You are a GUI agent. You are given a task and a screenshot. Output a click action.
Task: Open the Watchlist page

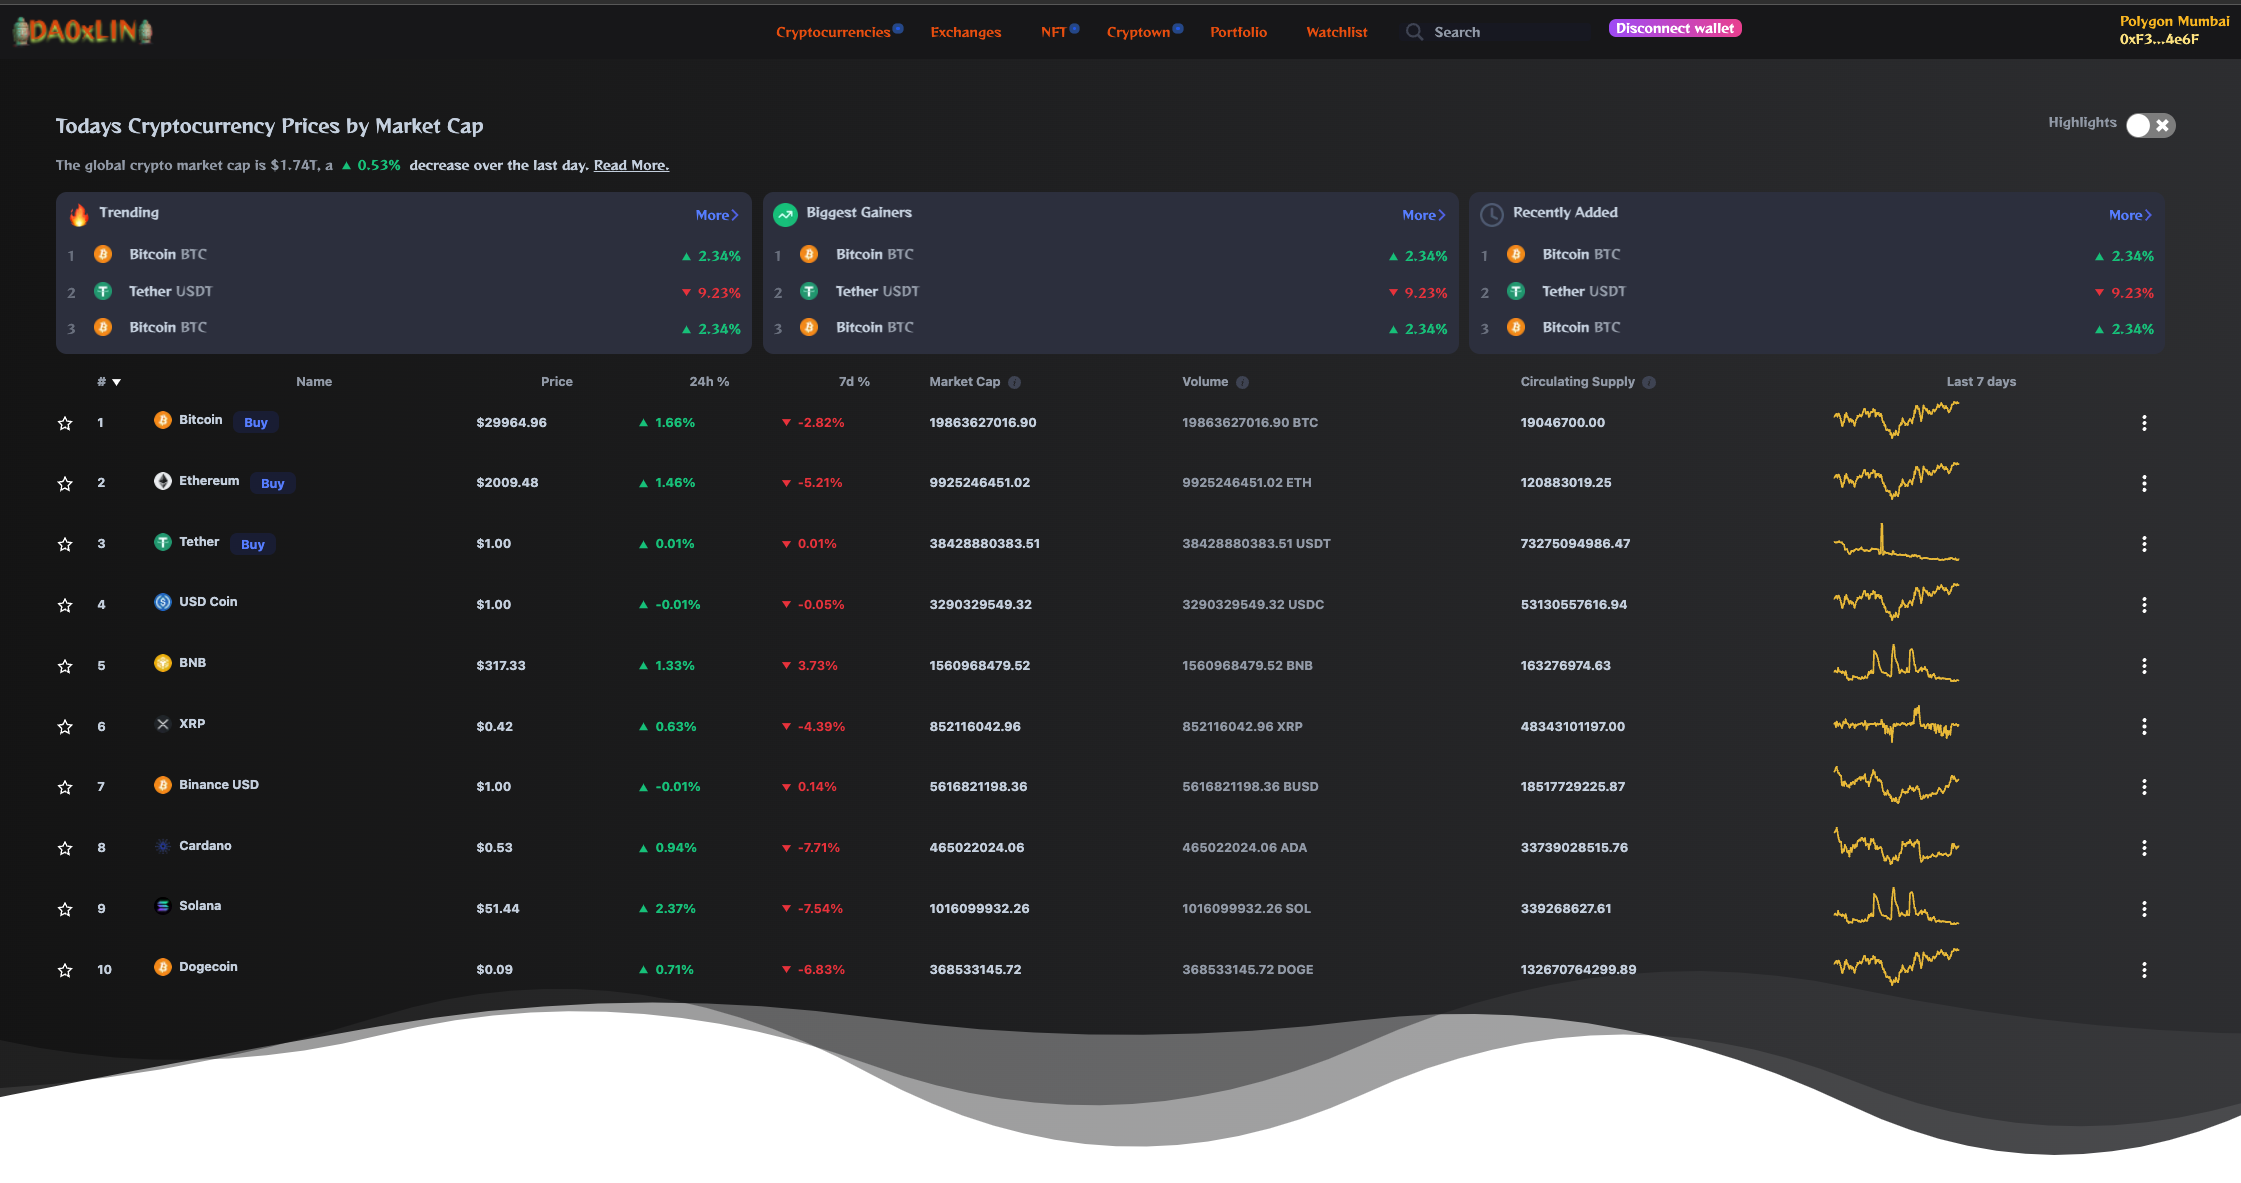[x=1336, y=32]
